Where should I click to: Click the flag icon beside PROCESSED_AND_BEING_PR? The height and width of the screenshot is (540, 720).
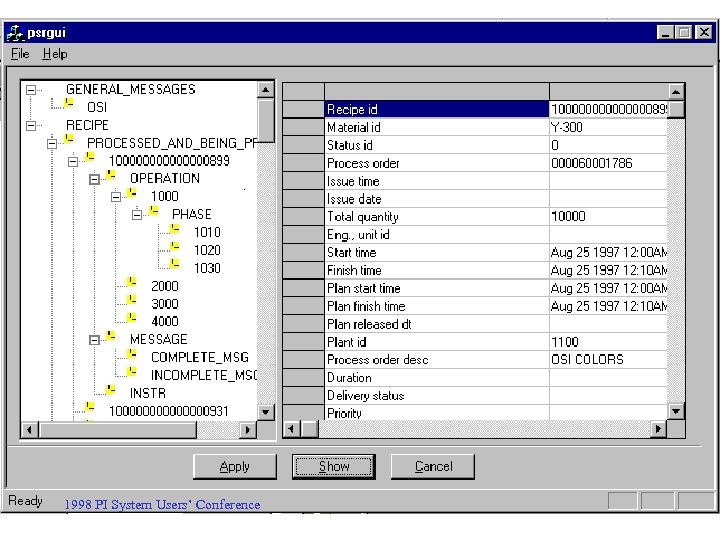(x=69, y=138)
